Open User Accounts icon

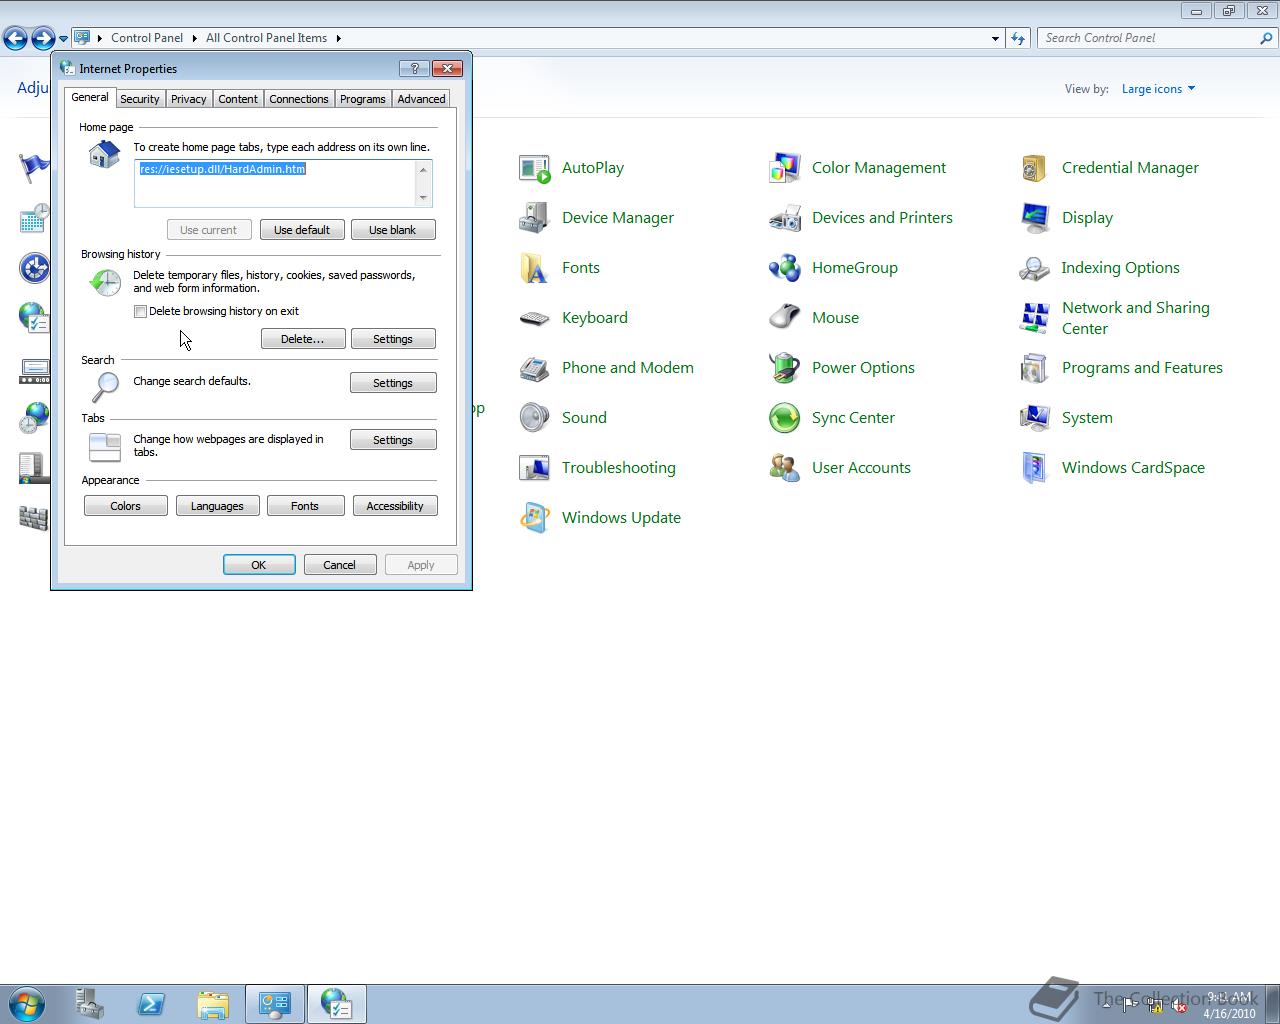785,468
